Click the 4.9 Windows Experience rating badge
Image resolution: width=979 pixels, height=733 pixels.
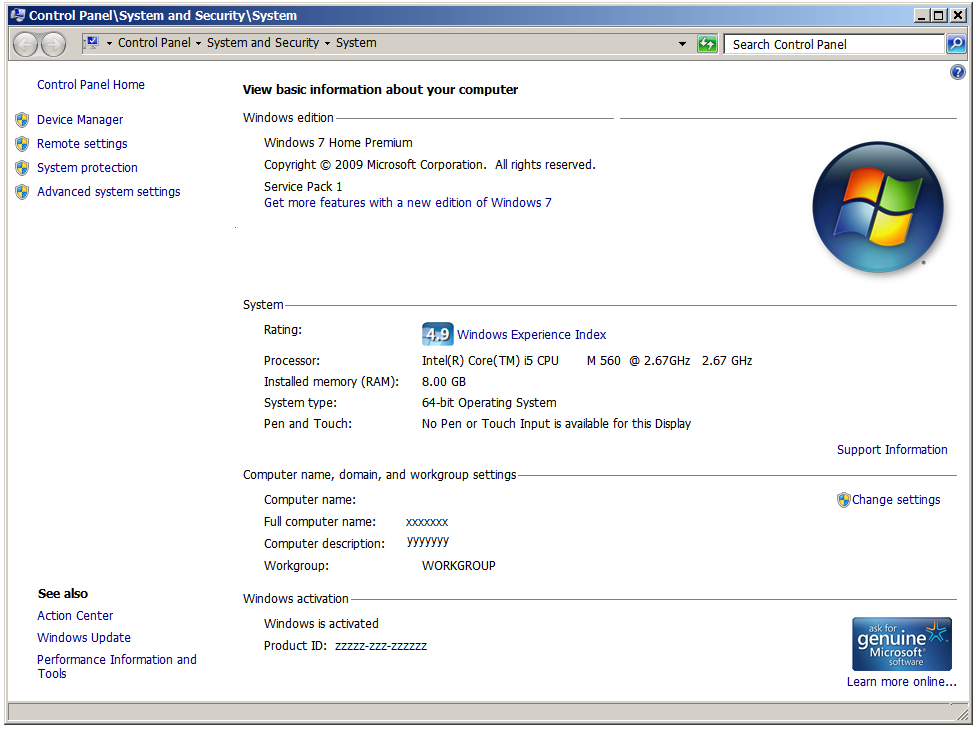coord(437,335)
